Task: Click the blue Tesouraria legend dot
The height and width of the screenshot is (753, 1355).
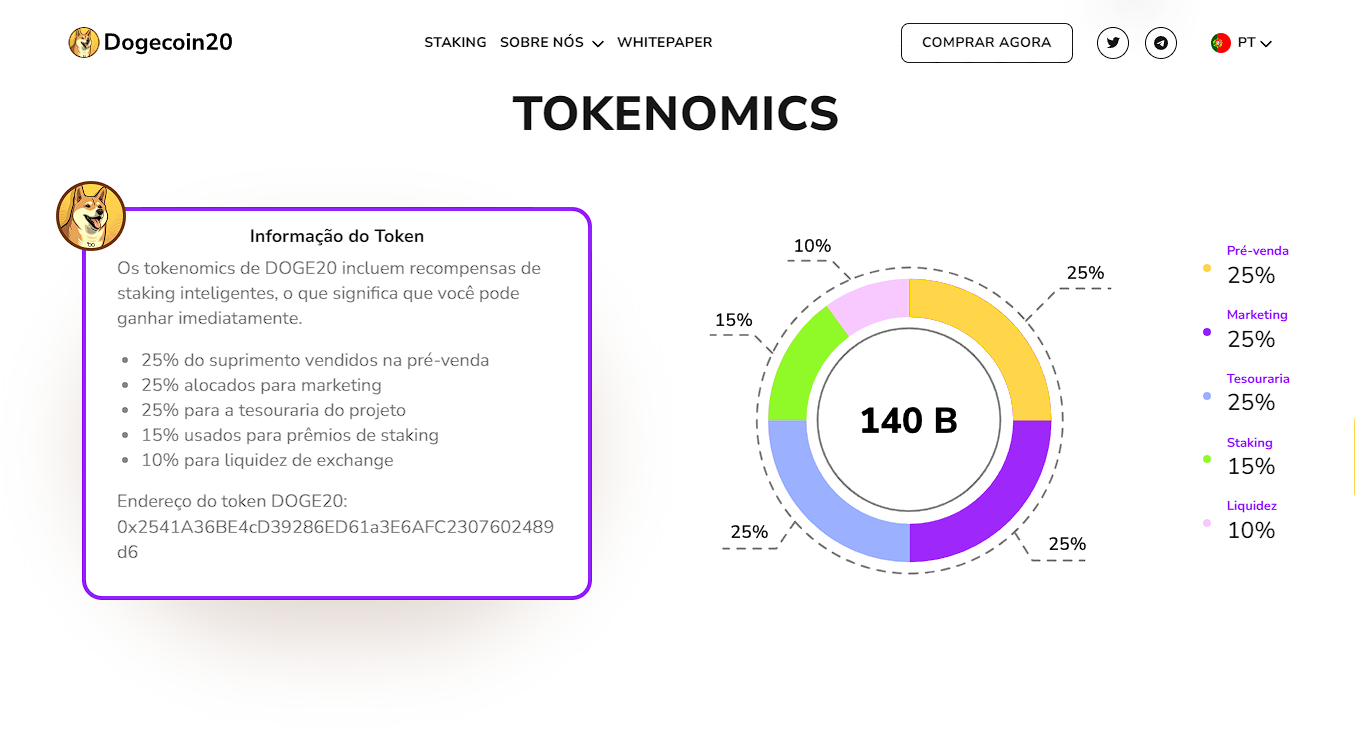Action: pos(1206,395)
